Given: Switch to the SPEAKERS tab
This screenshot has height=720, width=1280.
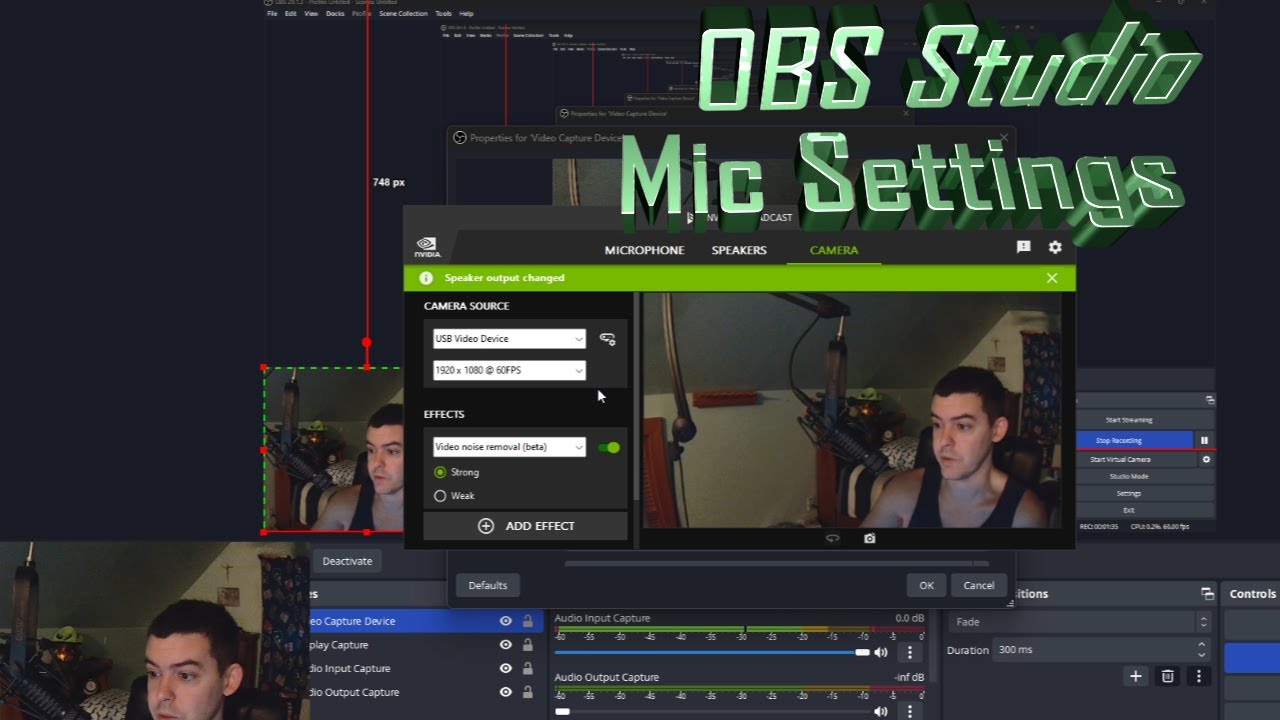Looking at the screenshot, I should [x=739, y=250].
